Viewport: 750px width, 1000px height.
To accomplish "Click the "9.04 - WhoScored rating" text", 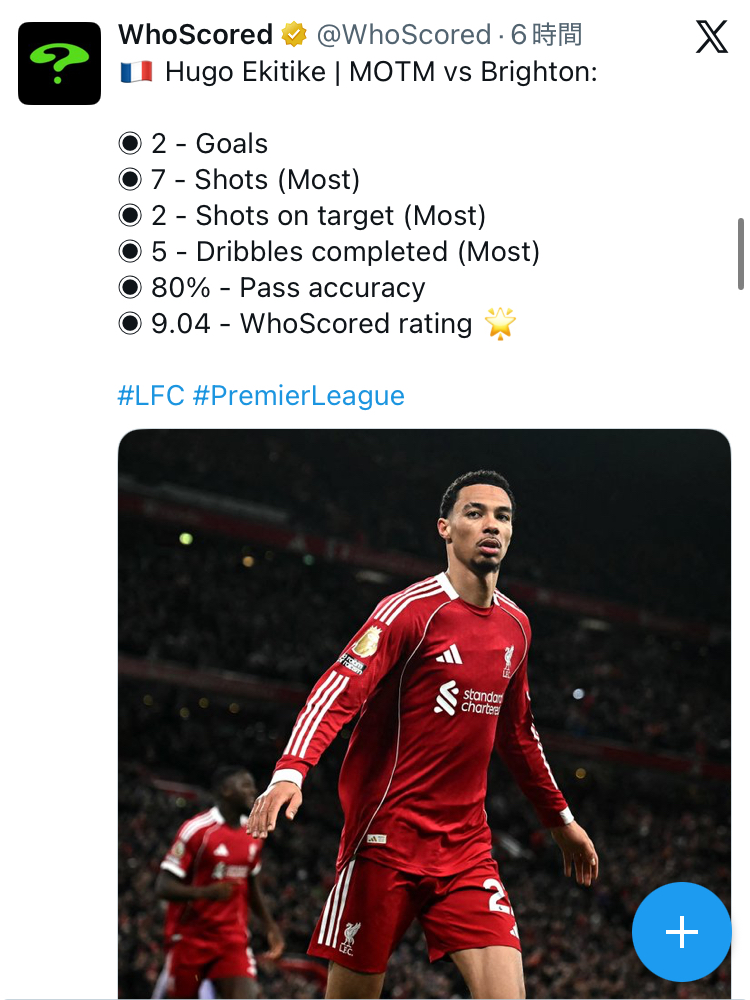I will coord(311,324).
